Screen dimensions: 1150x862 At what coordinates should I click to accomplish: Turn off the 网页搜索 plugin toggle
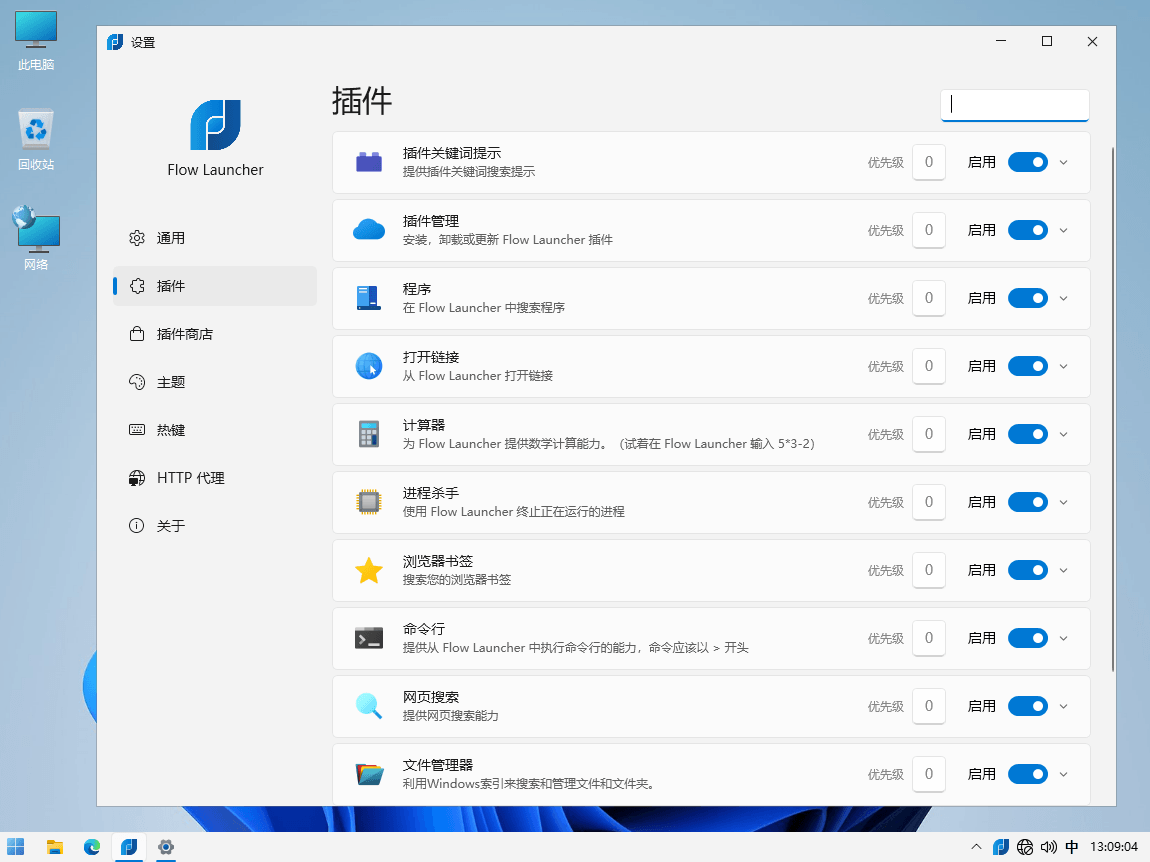coord(1028,706)
